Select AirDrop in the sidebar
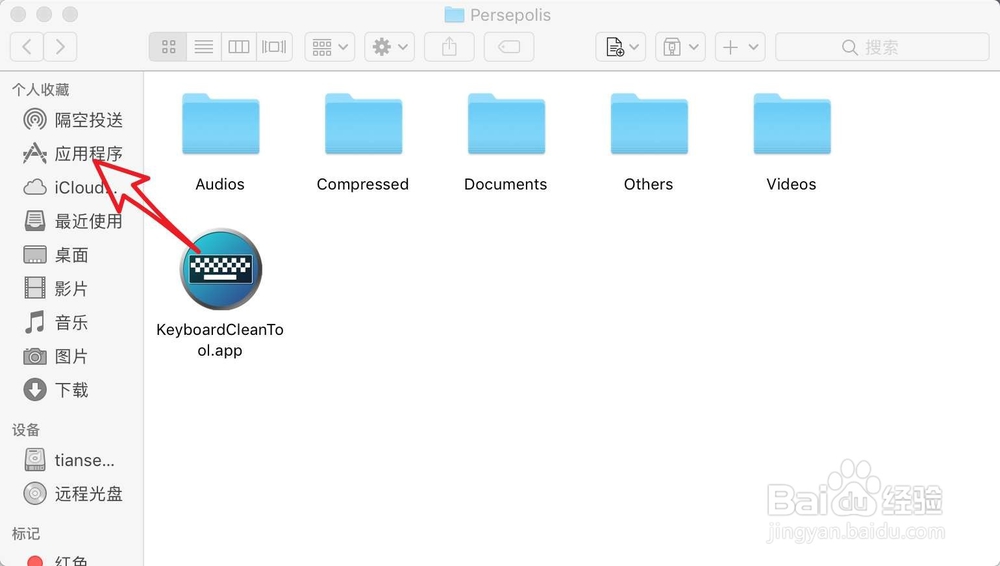 click(73, 119)
